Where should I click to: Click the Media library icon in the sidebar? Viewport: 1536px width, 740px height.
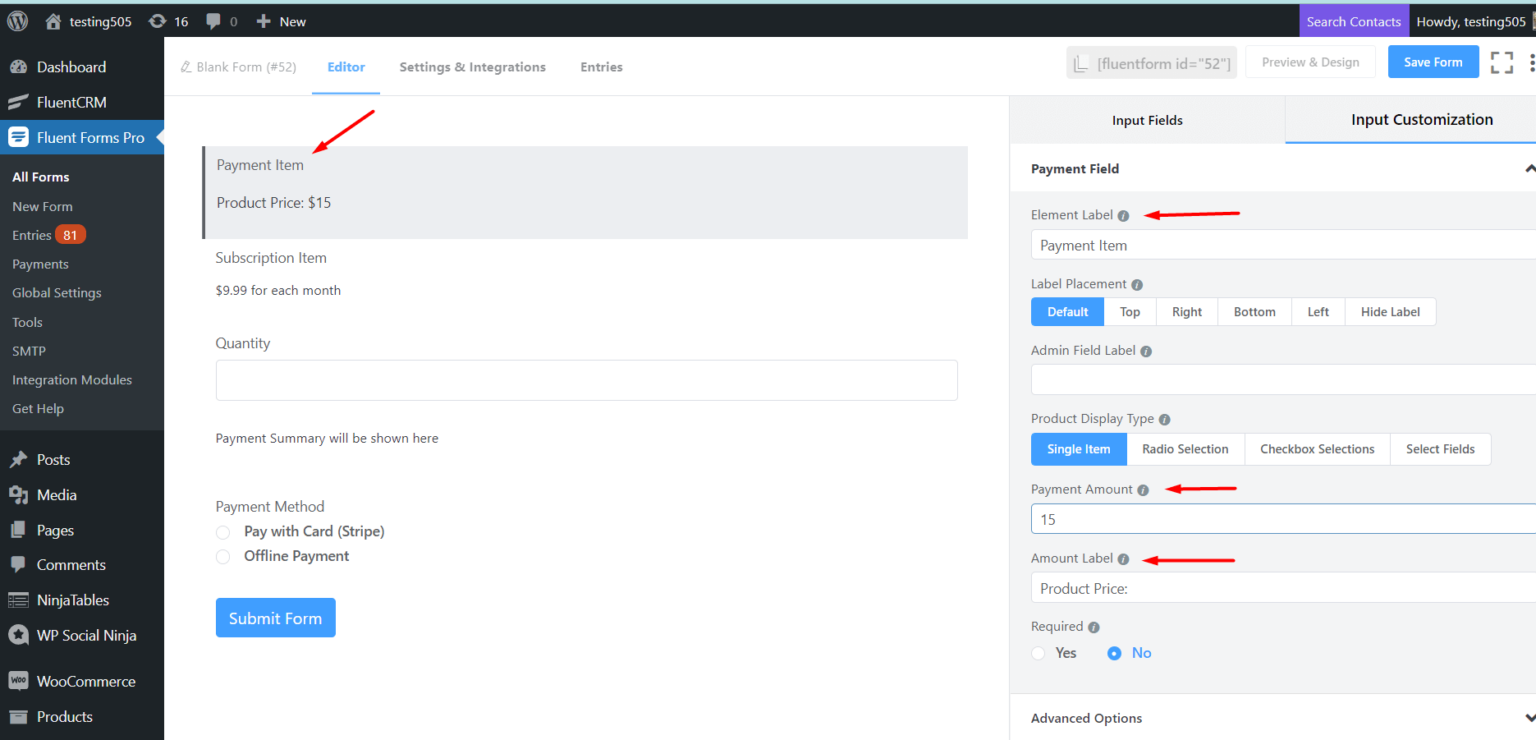[19, 494]
